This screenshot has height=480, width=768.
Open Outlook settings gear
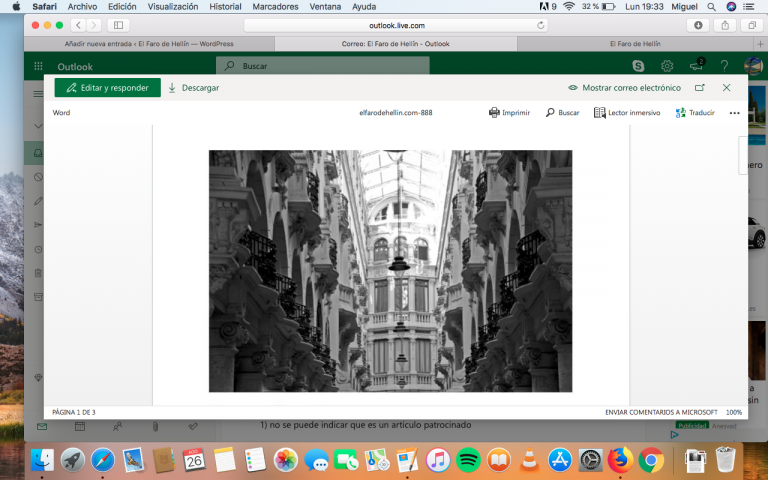coord(667,66)
